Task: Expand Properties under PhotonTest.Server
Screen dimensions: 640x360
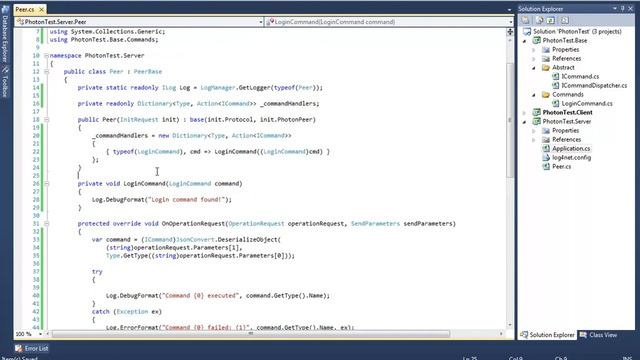Action: pos(534,131)
